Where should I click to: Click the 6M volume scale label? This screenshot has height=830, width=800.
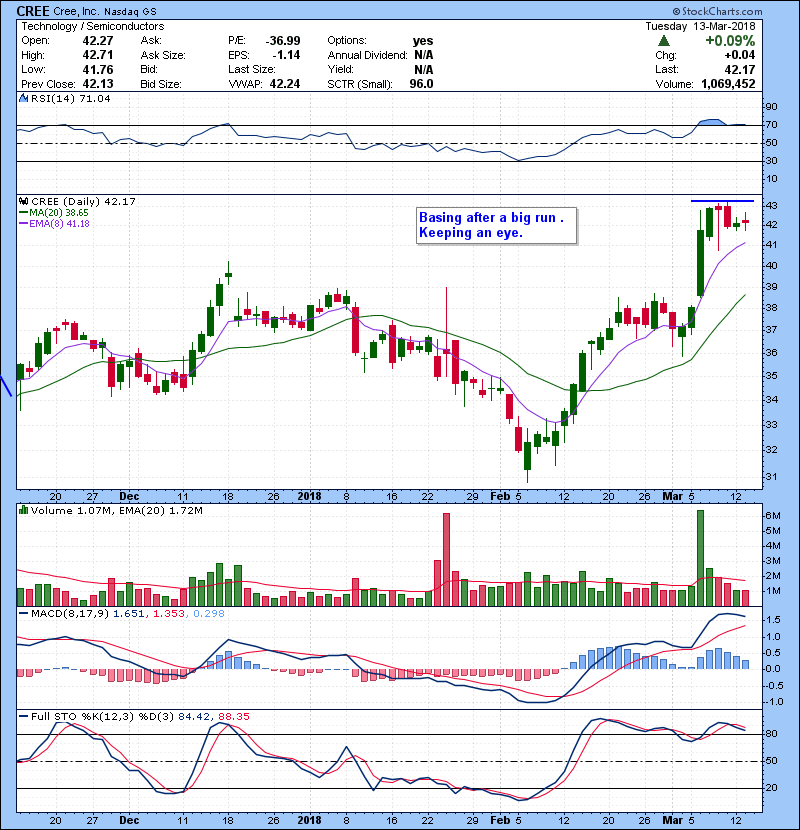pyautogui.click(x=773, y=516)
